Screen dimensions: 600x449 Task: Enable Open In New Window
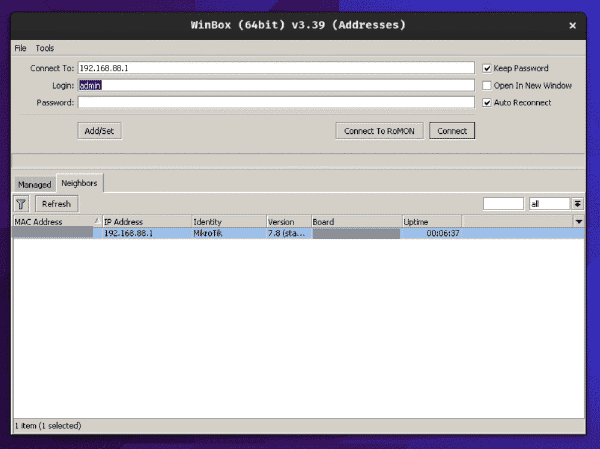[487, 85]
